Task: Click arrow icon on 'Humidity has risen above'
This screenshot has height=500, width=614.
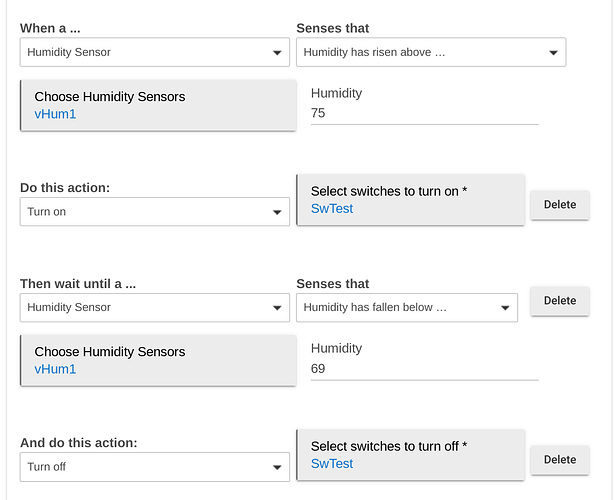Action: pos(553,52)
